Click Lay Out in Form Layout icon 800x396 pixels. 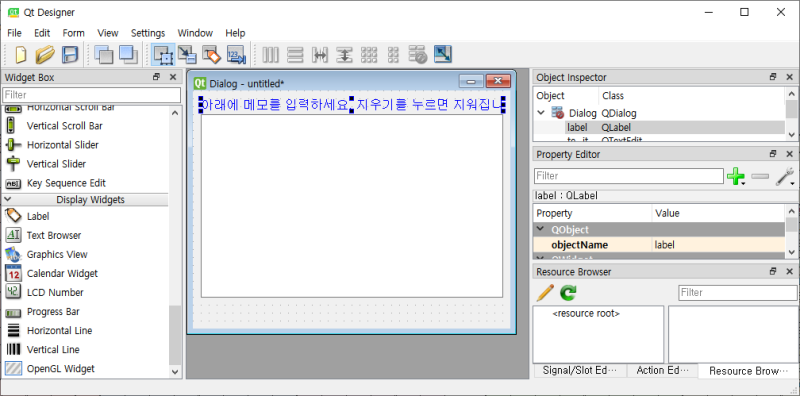click(x=393, y=55)
